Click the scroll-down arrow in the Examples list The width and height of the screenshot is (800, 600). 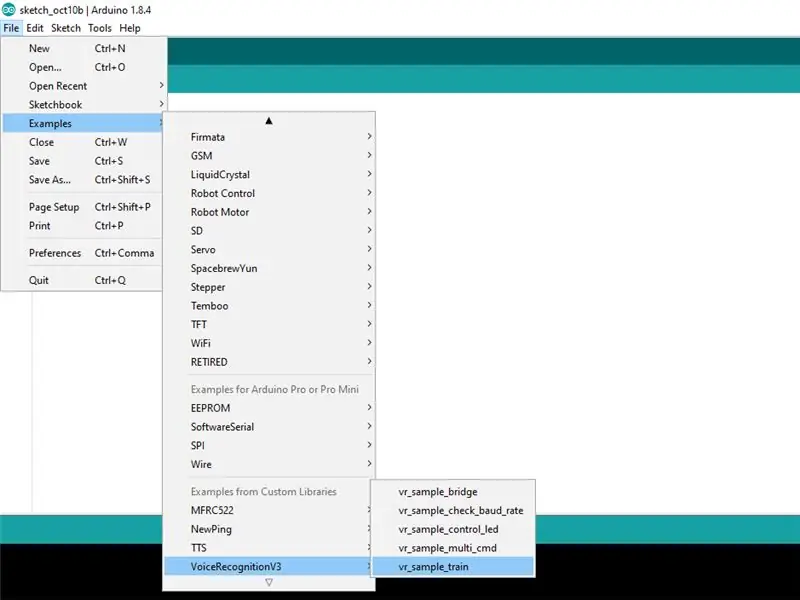coord(269,582)
